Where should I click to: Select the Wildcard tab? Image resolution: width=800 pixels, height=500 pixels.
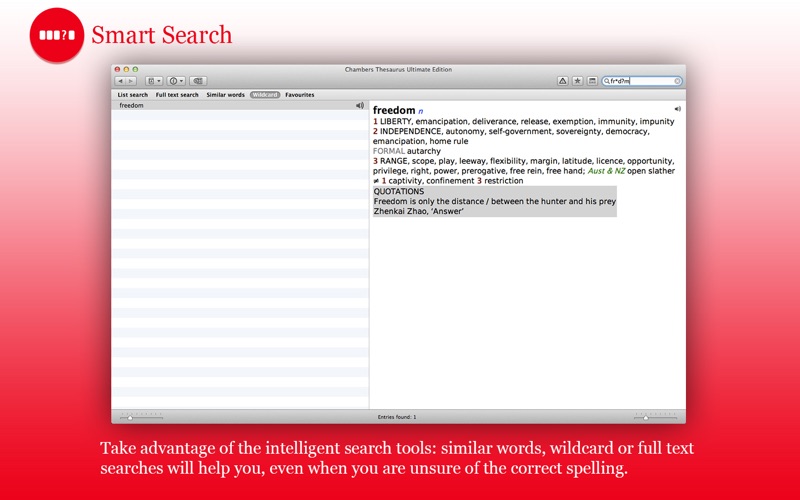265,95
